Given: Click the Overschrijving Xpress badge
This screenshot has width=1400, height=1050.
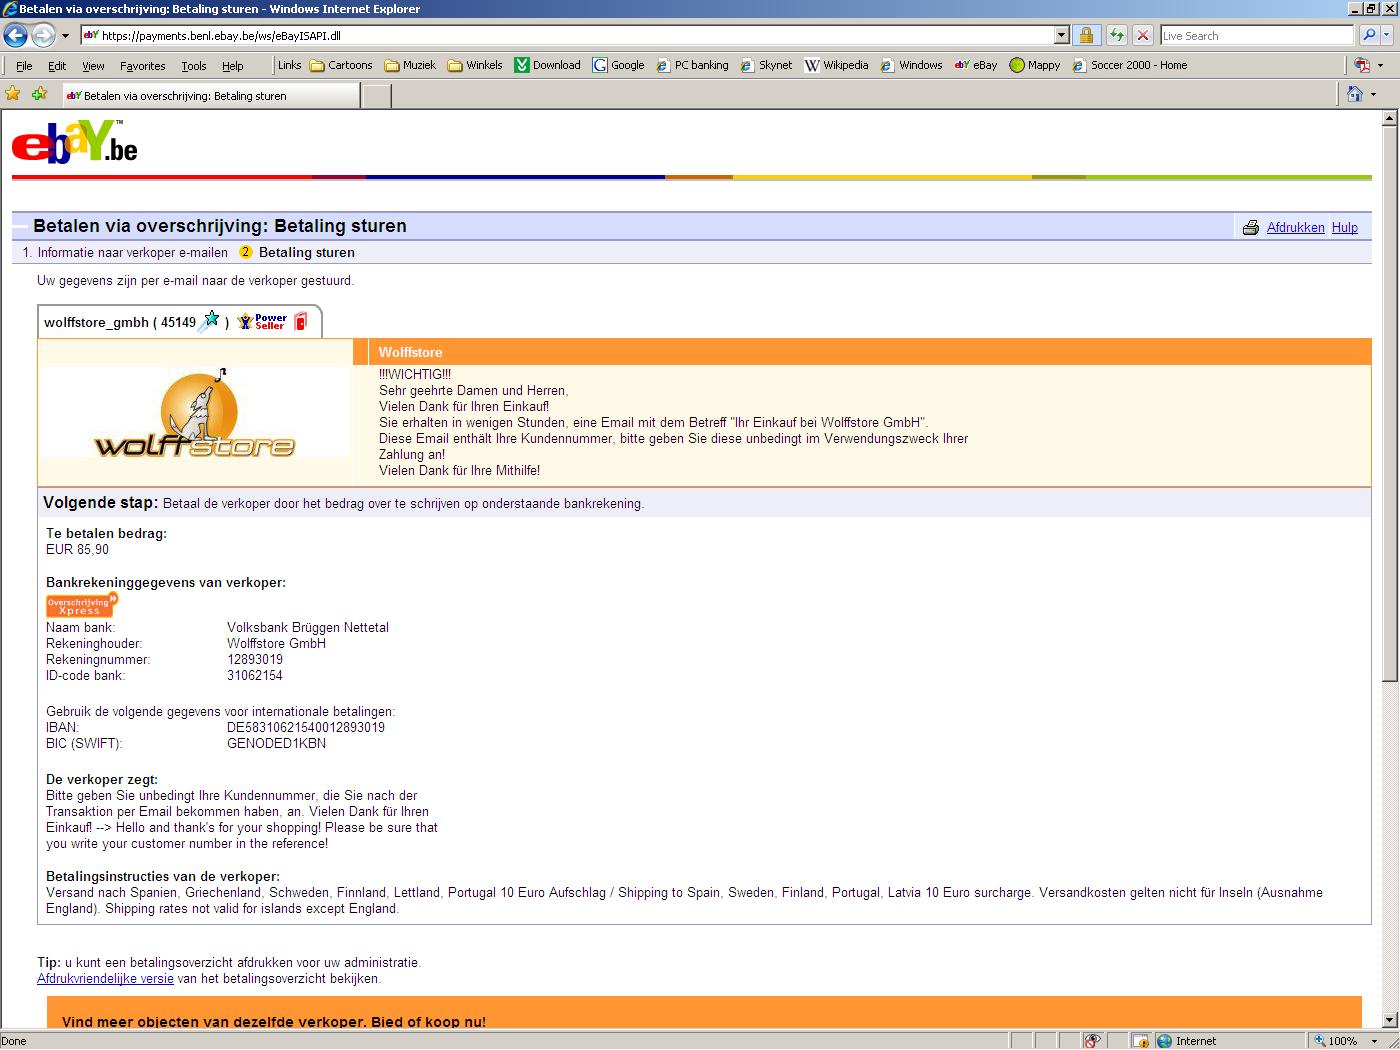Looking at the screenshot, I should (x=82, y=605).
